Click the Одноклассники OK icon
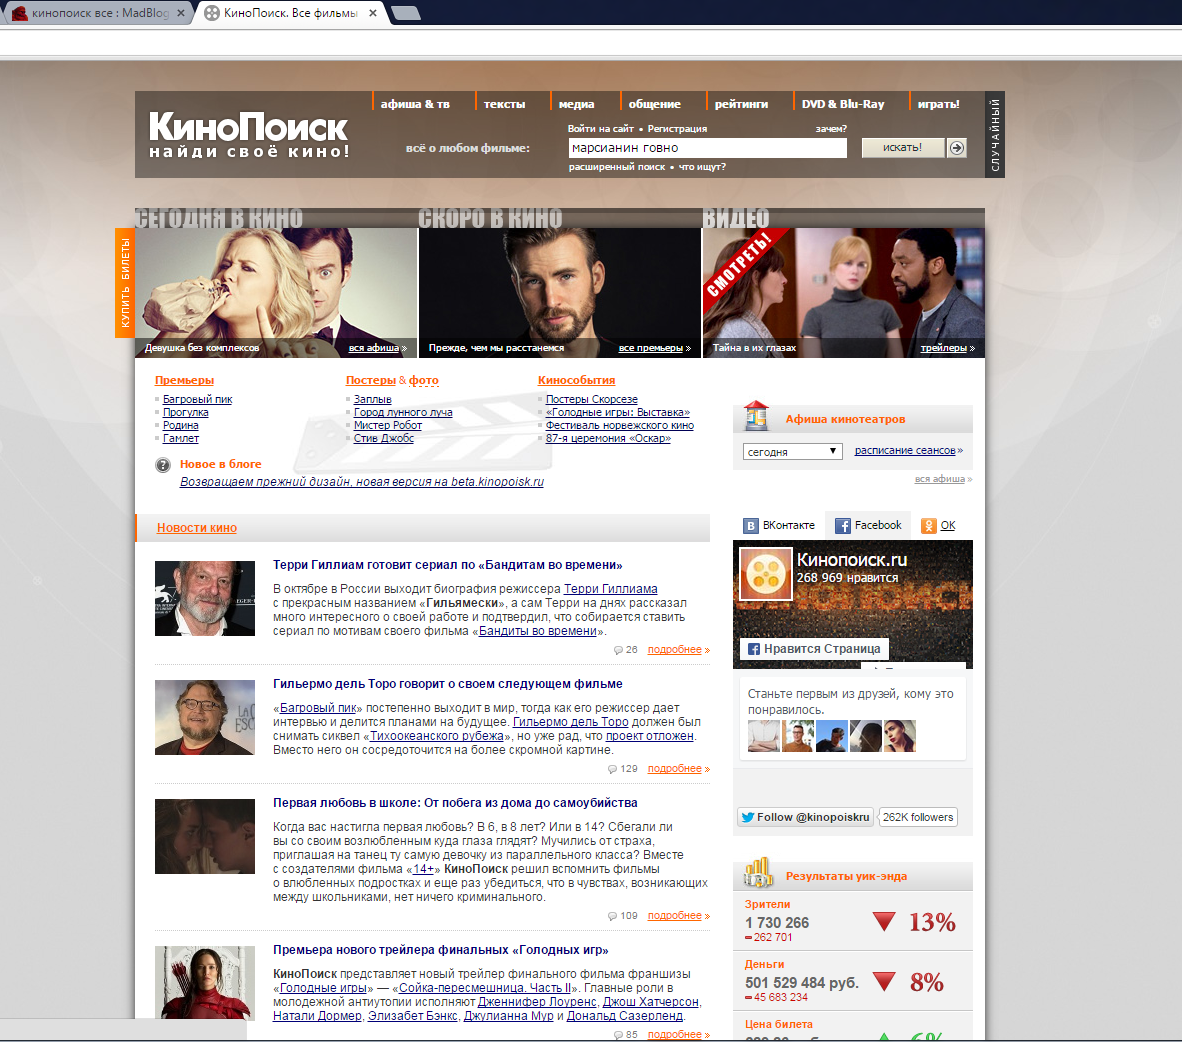This screenshot has width=1182, height=1042. [x=929, y=526]
